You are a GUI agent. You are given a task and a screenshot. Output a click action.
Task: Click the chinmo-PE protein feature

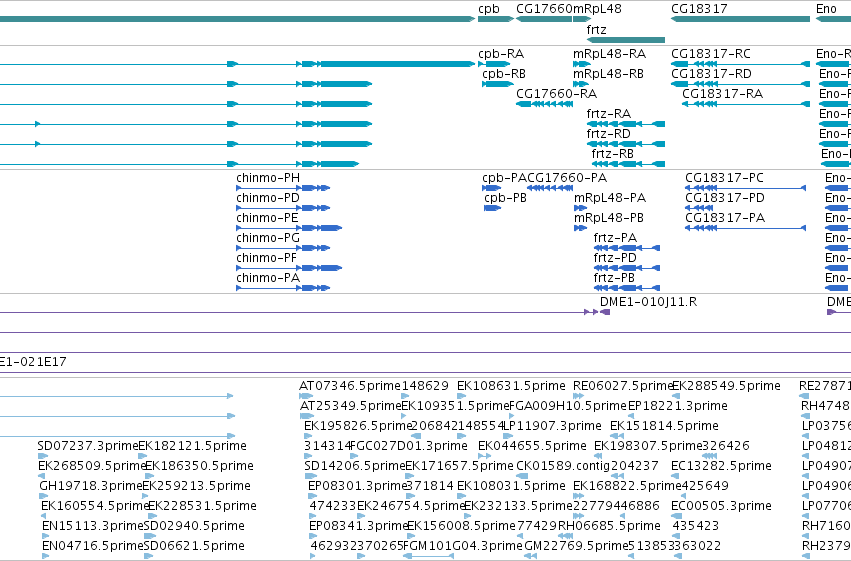tap(289, 228)
